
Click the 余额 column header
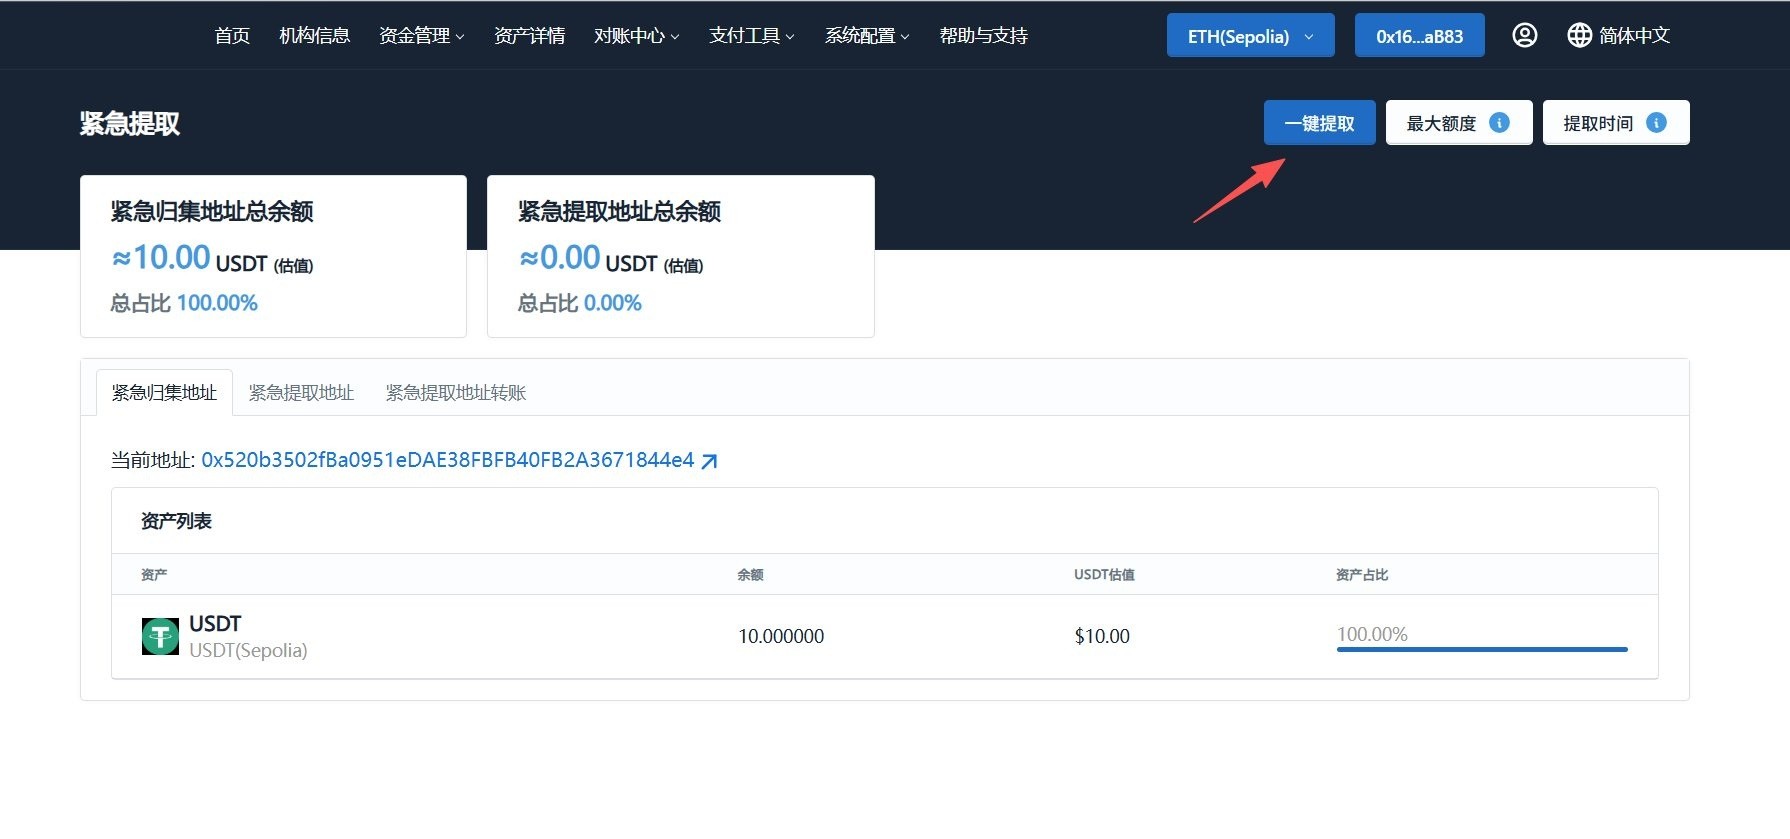(750, 575)
